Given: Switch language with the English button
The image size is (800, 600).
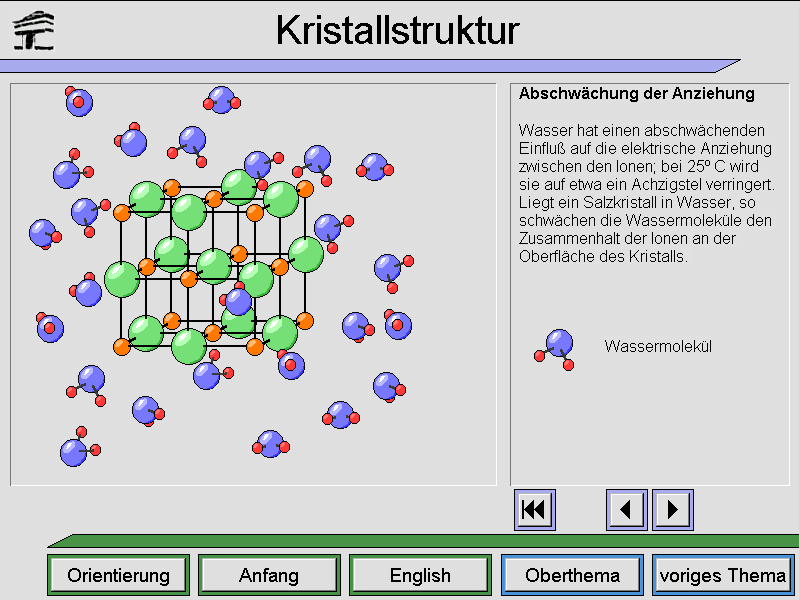Looking at the screenshot, I should click(x=420, y=576).
